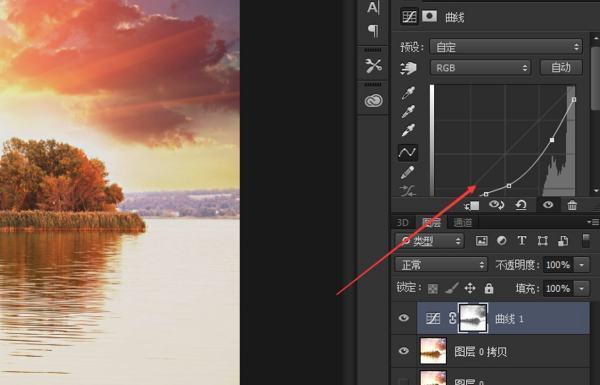The width and height of the screenshot is (600, 385).
Task: Open the 预设 preset dropdown
Action: coord(506,47)
